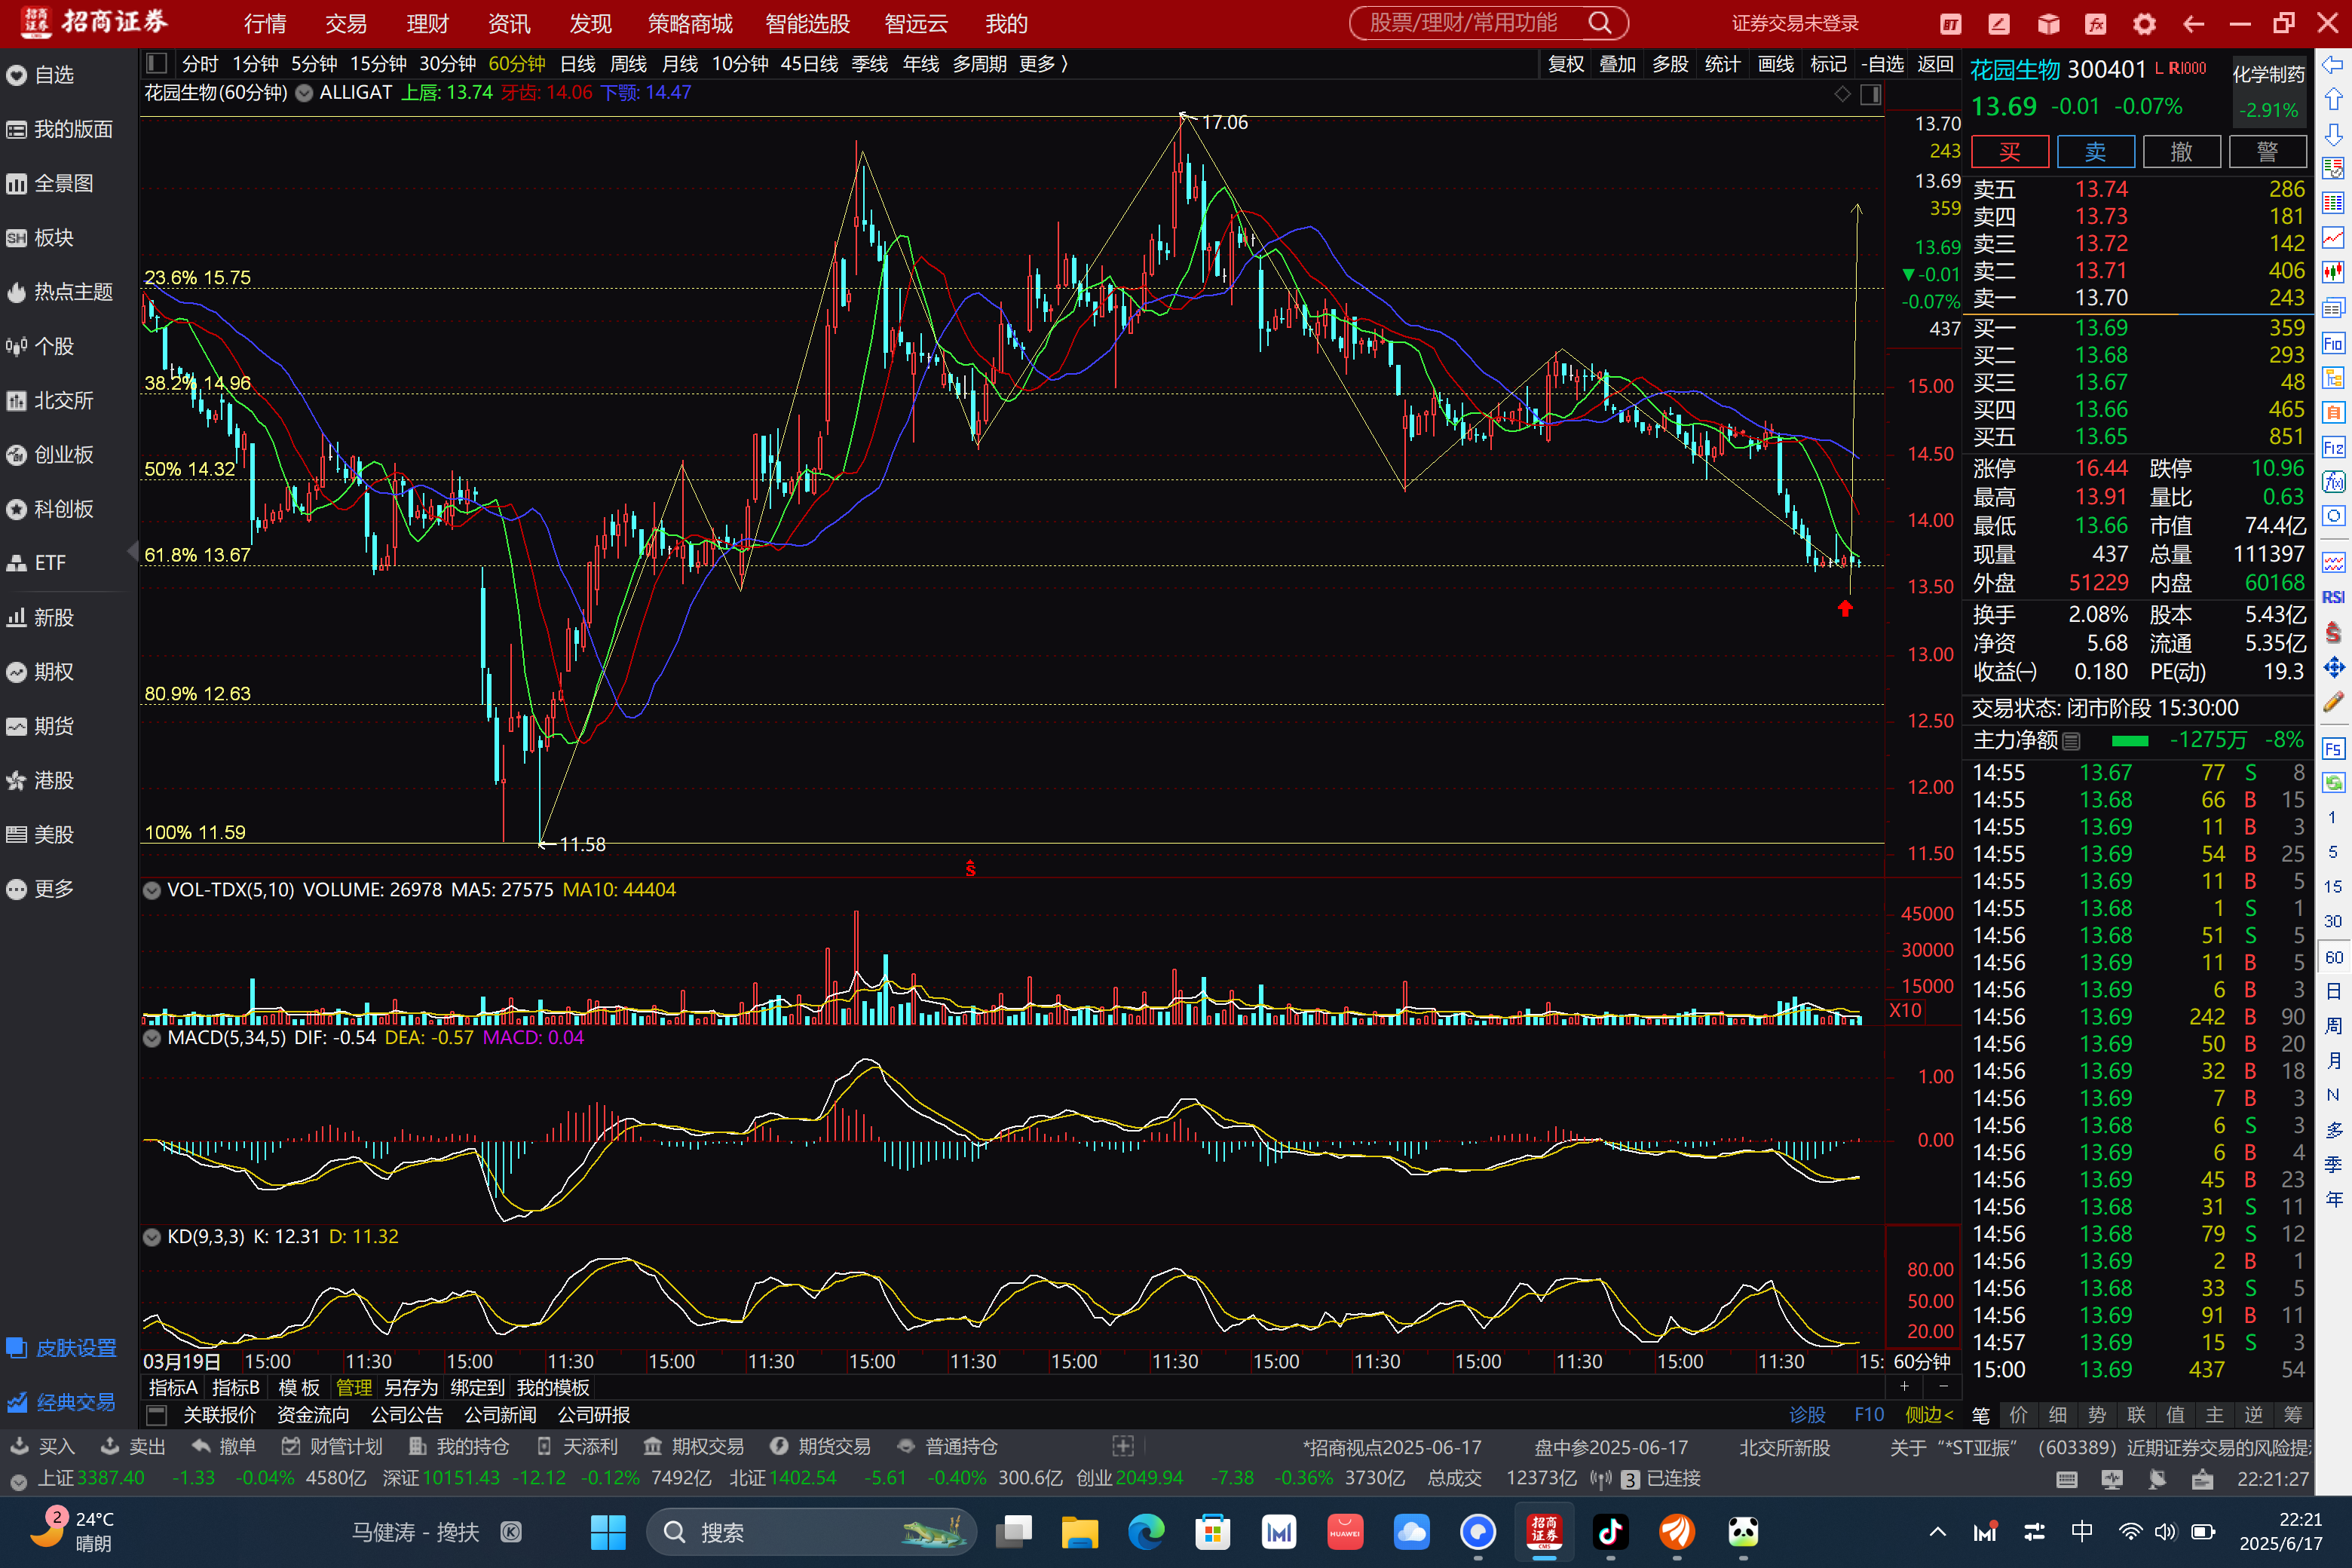Image resolution: width=2352 pixels, height=1568 pixels.
Task: Click the search magnifier icon in top search box
Action: point(1600,23)
